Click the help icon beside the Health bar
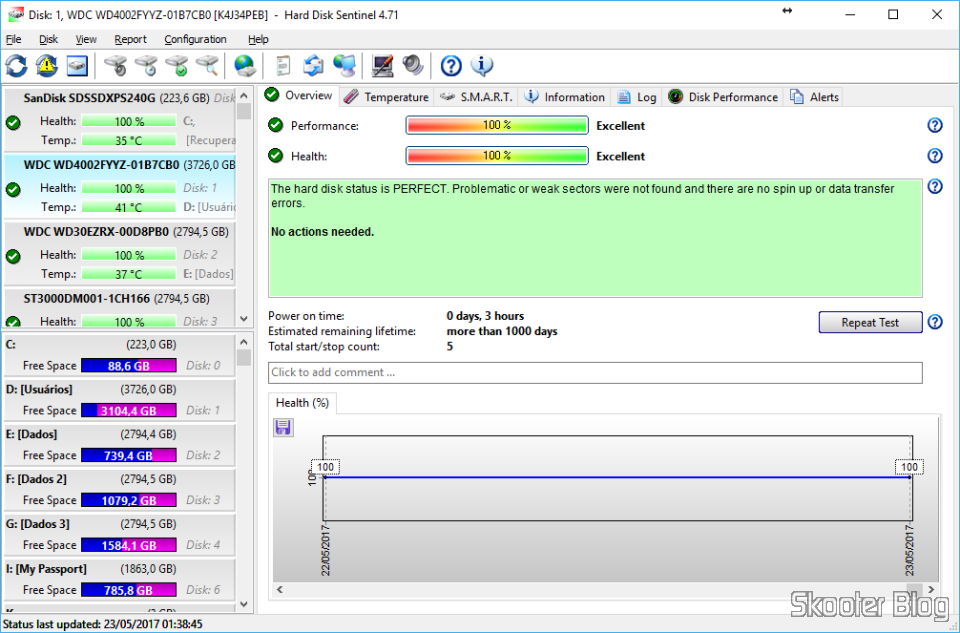Image resolution: width=960 pixels, height=633 pixels. pos(935,156)
